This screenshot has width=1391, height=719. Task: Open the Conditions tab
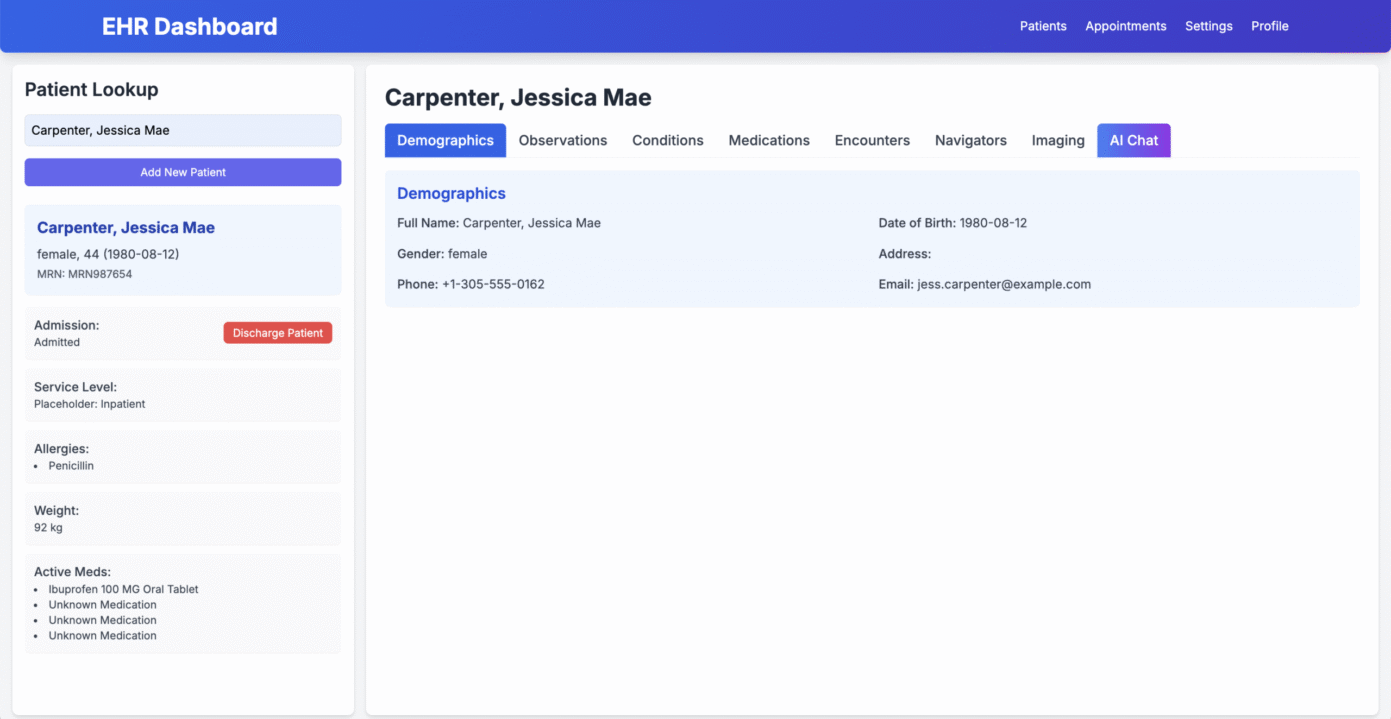click(x=668, y=140)
